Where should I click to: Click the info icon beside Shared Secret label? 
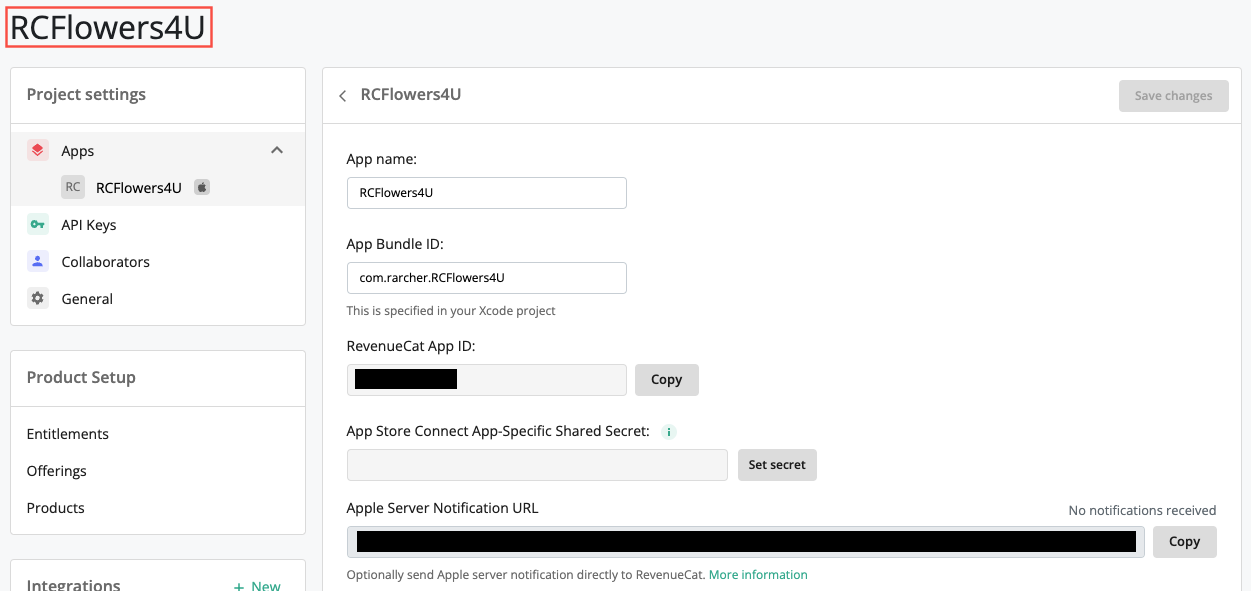[x=669, y=432]
